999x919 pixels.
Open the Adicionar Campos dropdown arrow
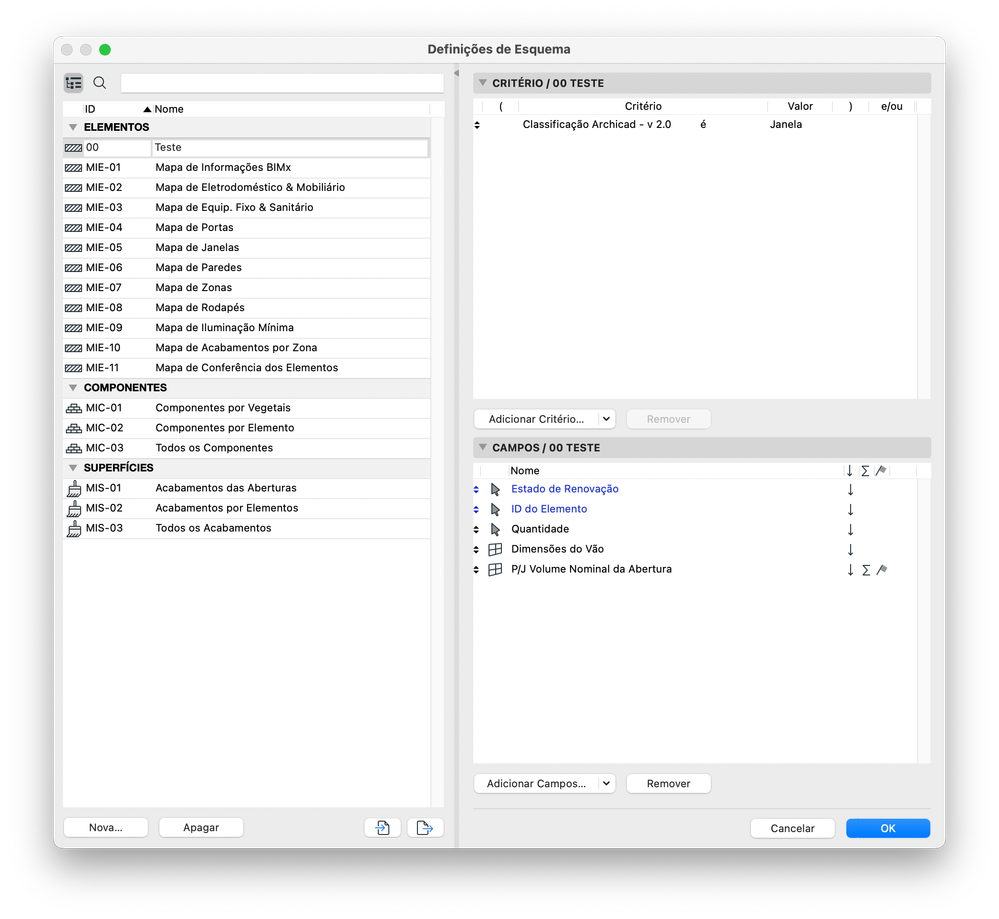(607, 784)
